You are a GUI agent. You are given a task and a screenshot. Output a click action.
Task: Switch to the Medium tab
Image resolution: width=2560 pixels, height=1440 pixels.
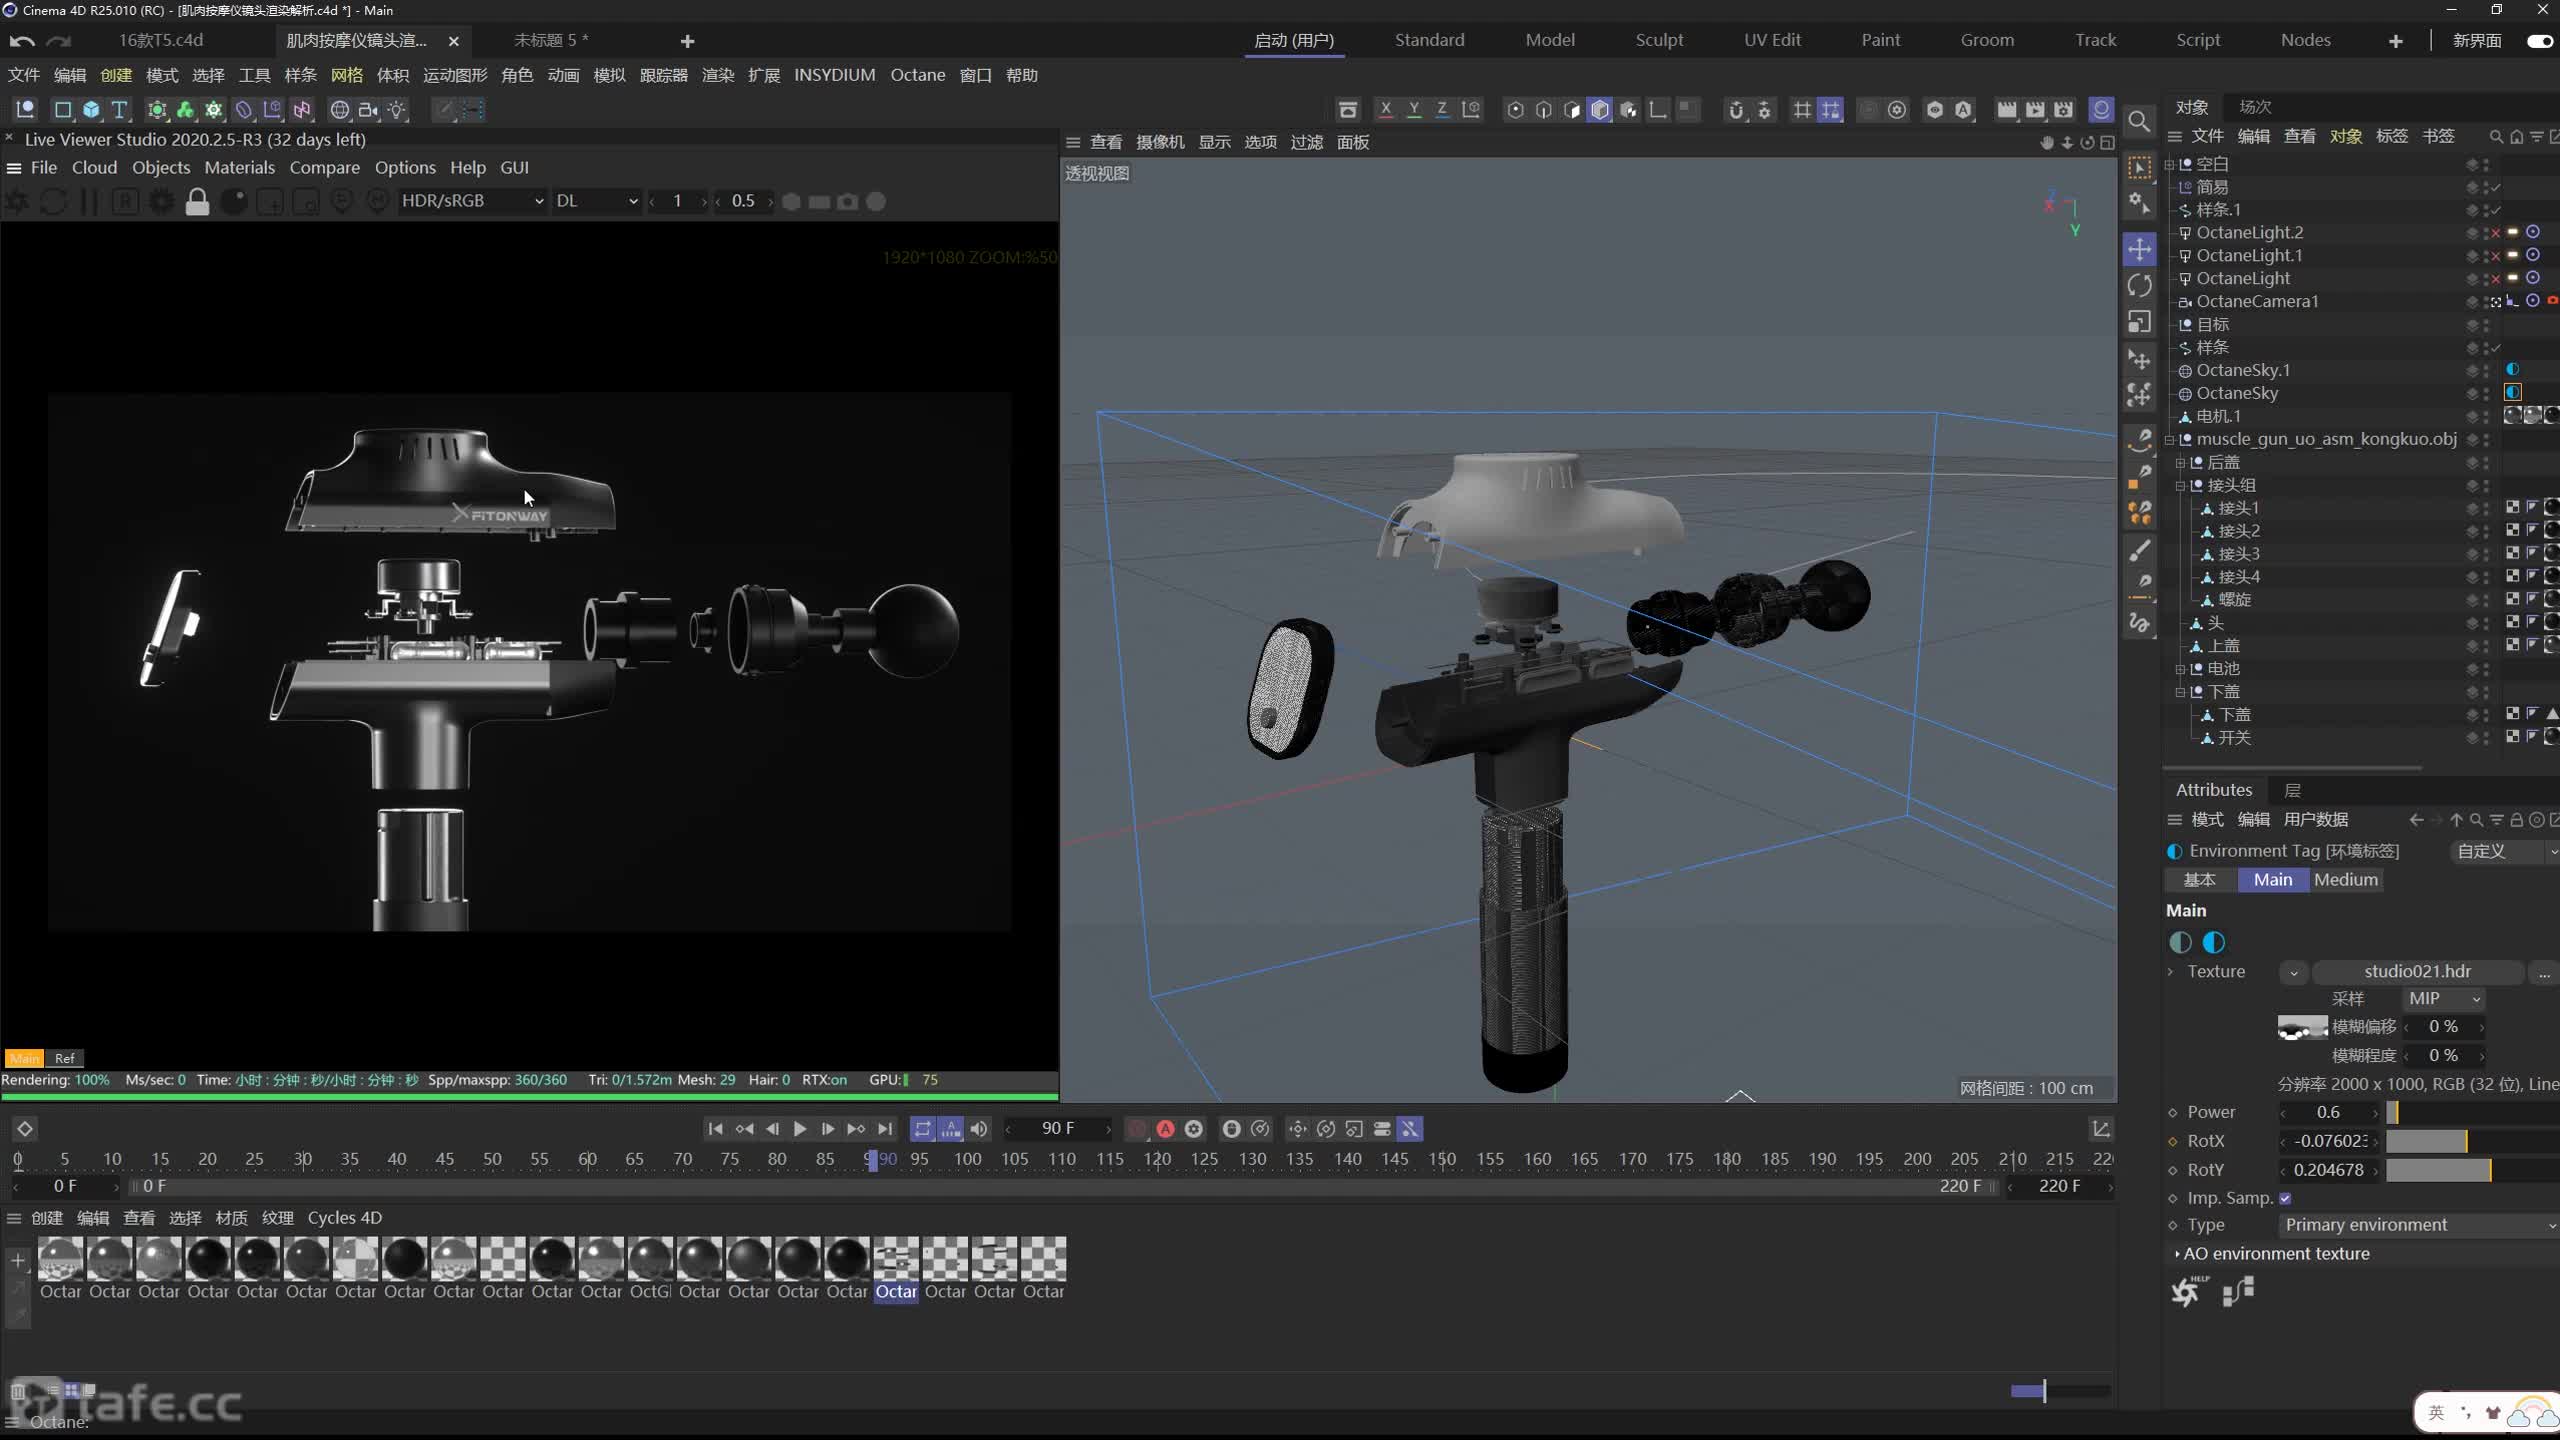point(2345,880)
